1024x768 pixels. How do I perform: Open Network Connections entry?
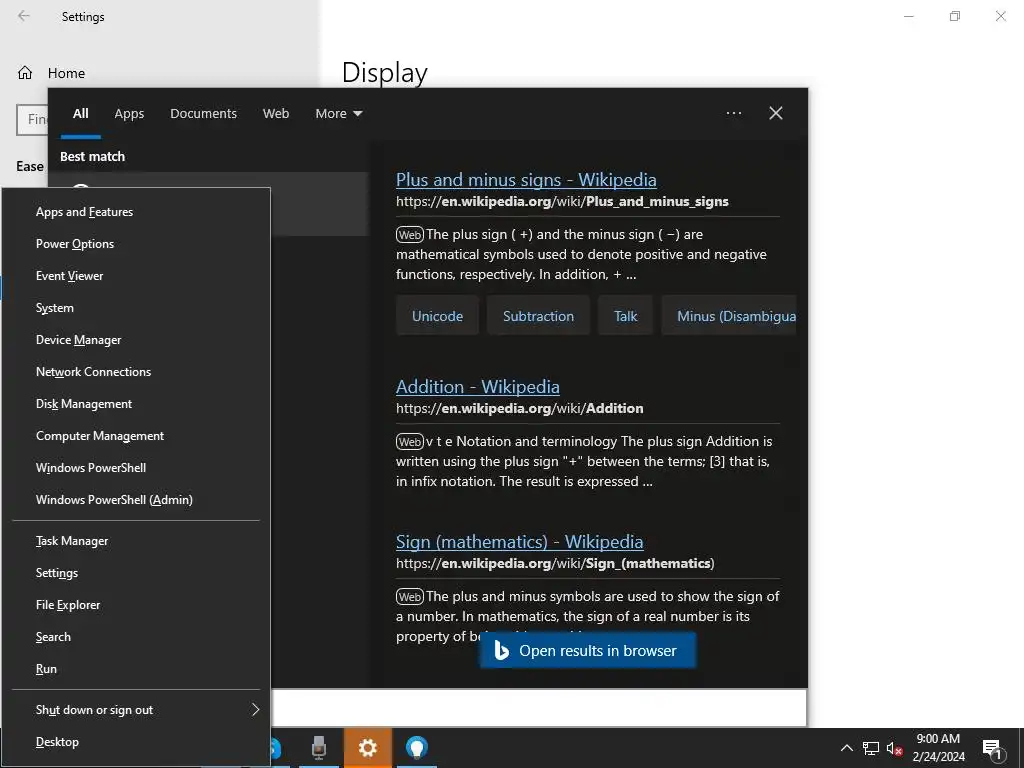pos(136,372)
